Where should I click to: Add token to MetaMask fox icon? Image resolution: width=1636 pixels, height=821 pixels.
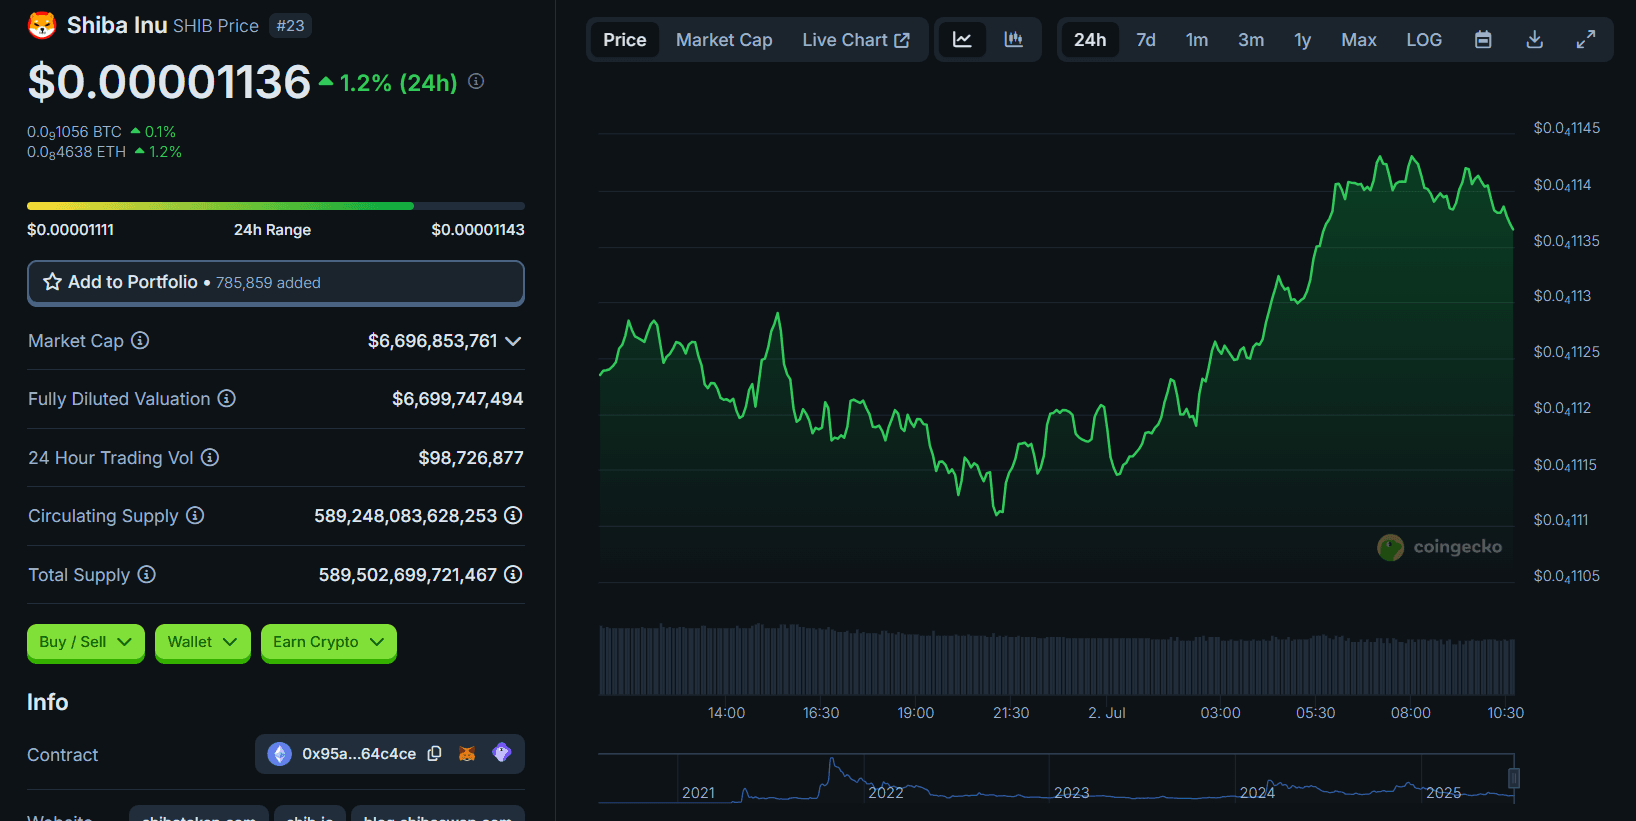[467, 754]
